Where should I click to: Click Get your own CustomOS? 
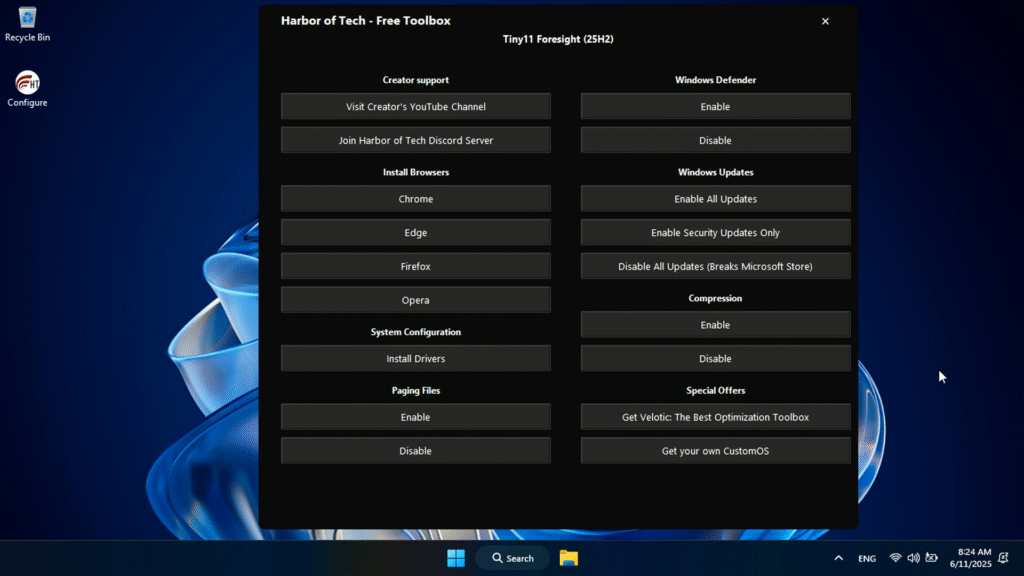pyautogui.click(x=716, y=451)
